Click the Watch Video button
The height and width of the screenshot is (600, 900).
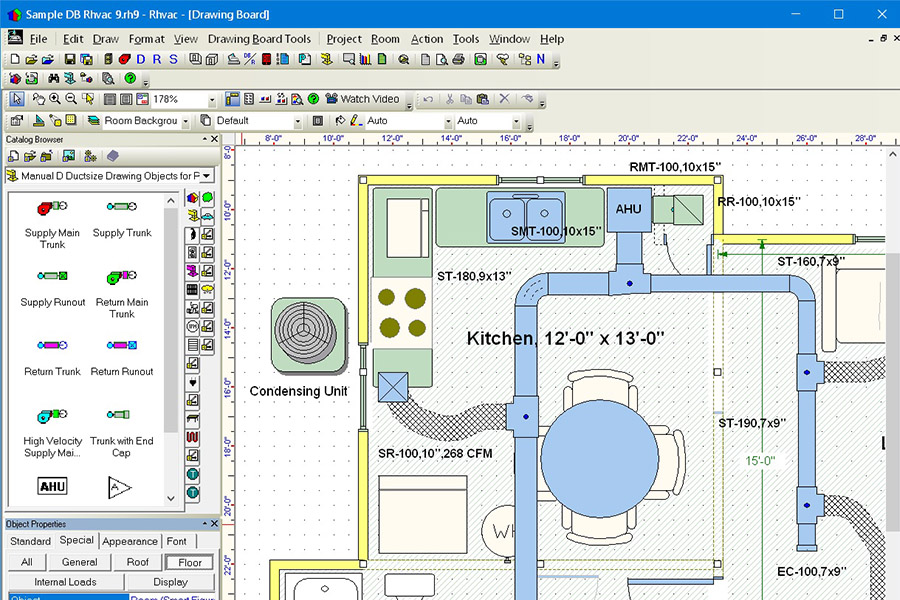click(x=362, y=99)
